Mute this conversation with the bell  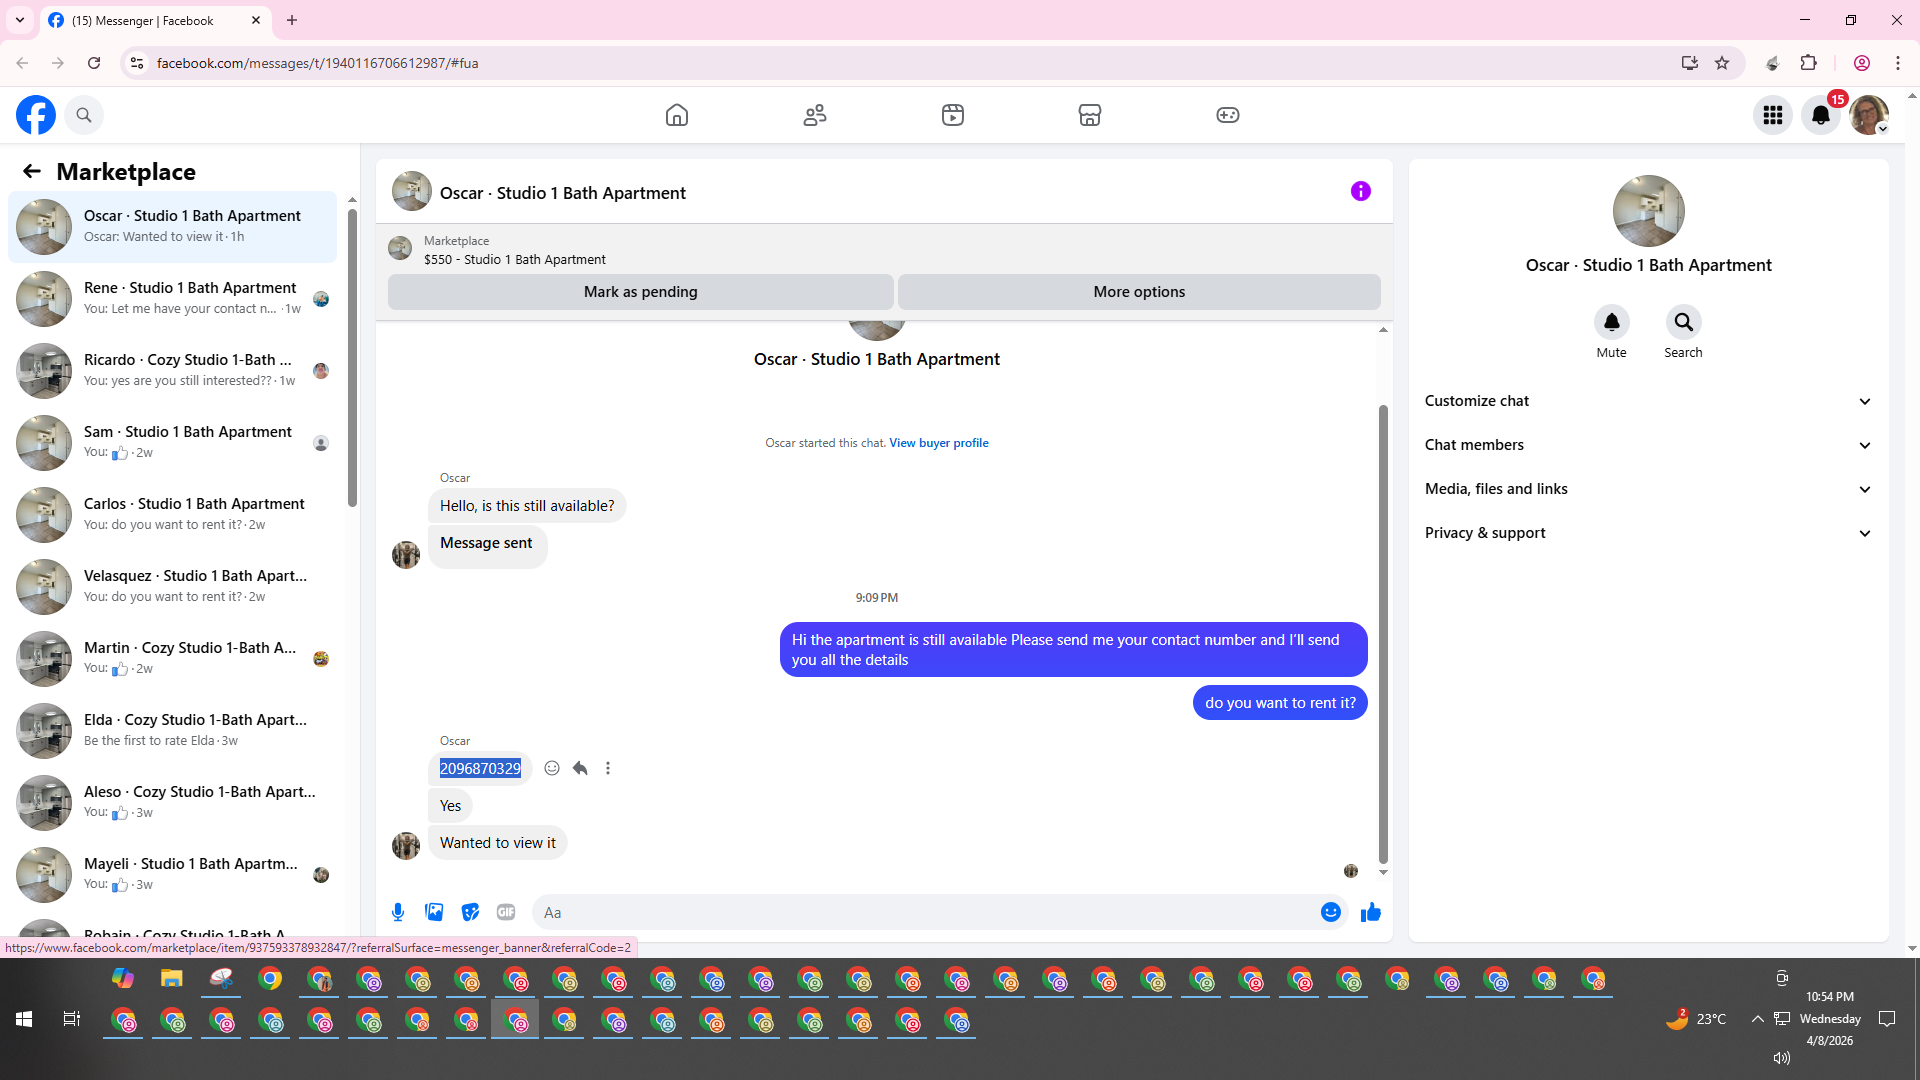pyautogui.click(x=1611, y=322)
